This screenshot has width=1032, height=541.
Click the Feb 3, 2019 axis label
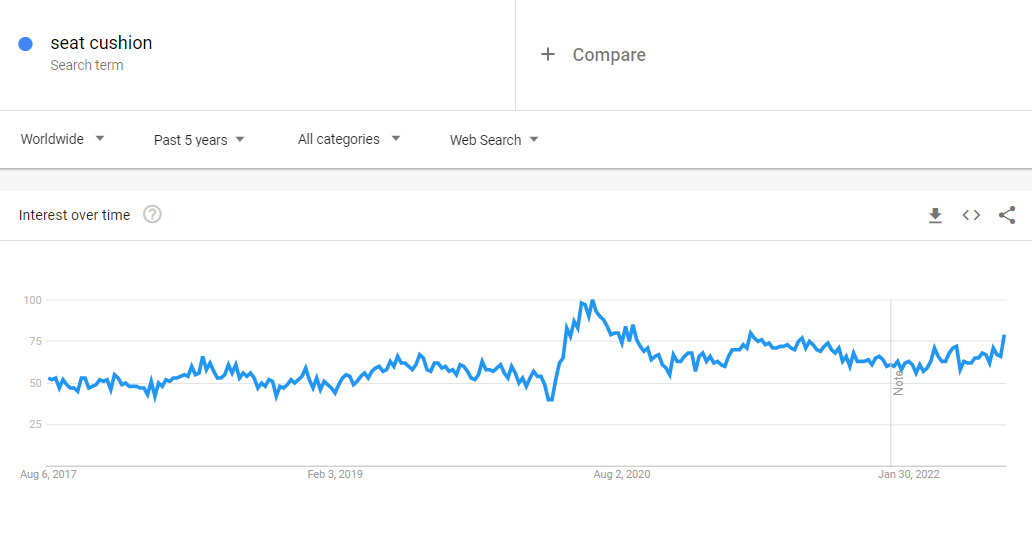pyautogui.click(x=335, y=474)
